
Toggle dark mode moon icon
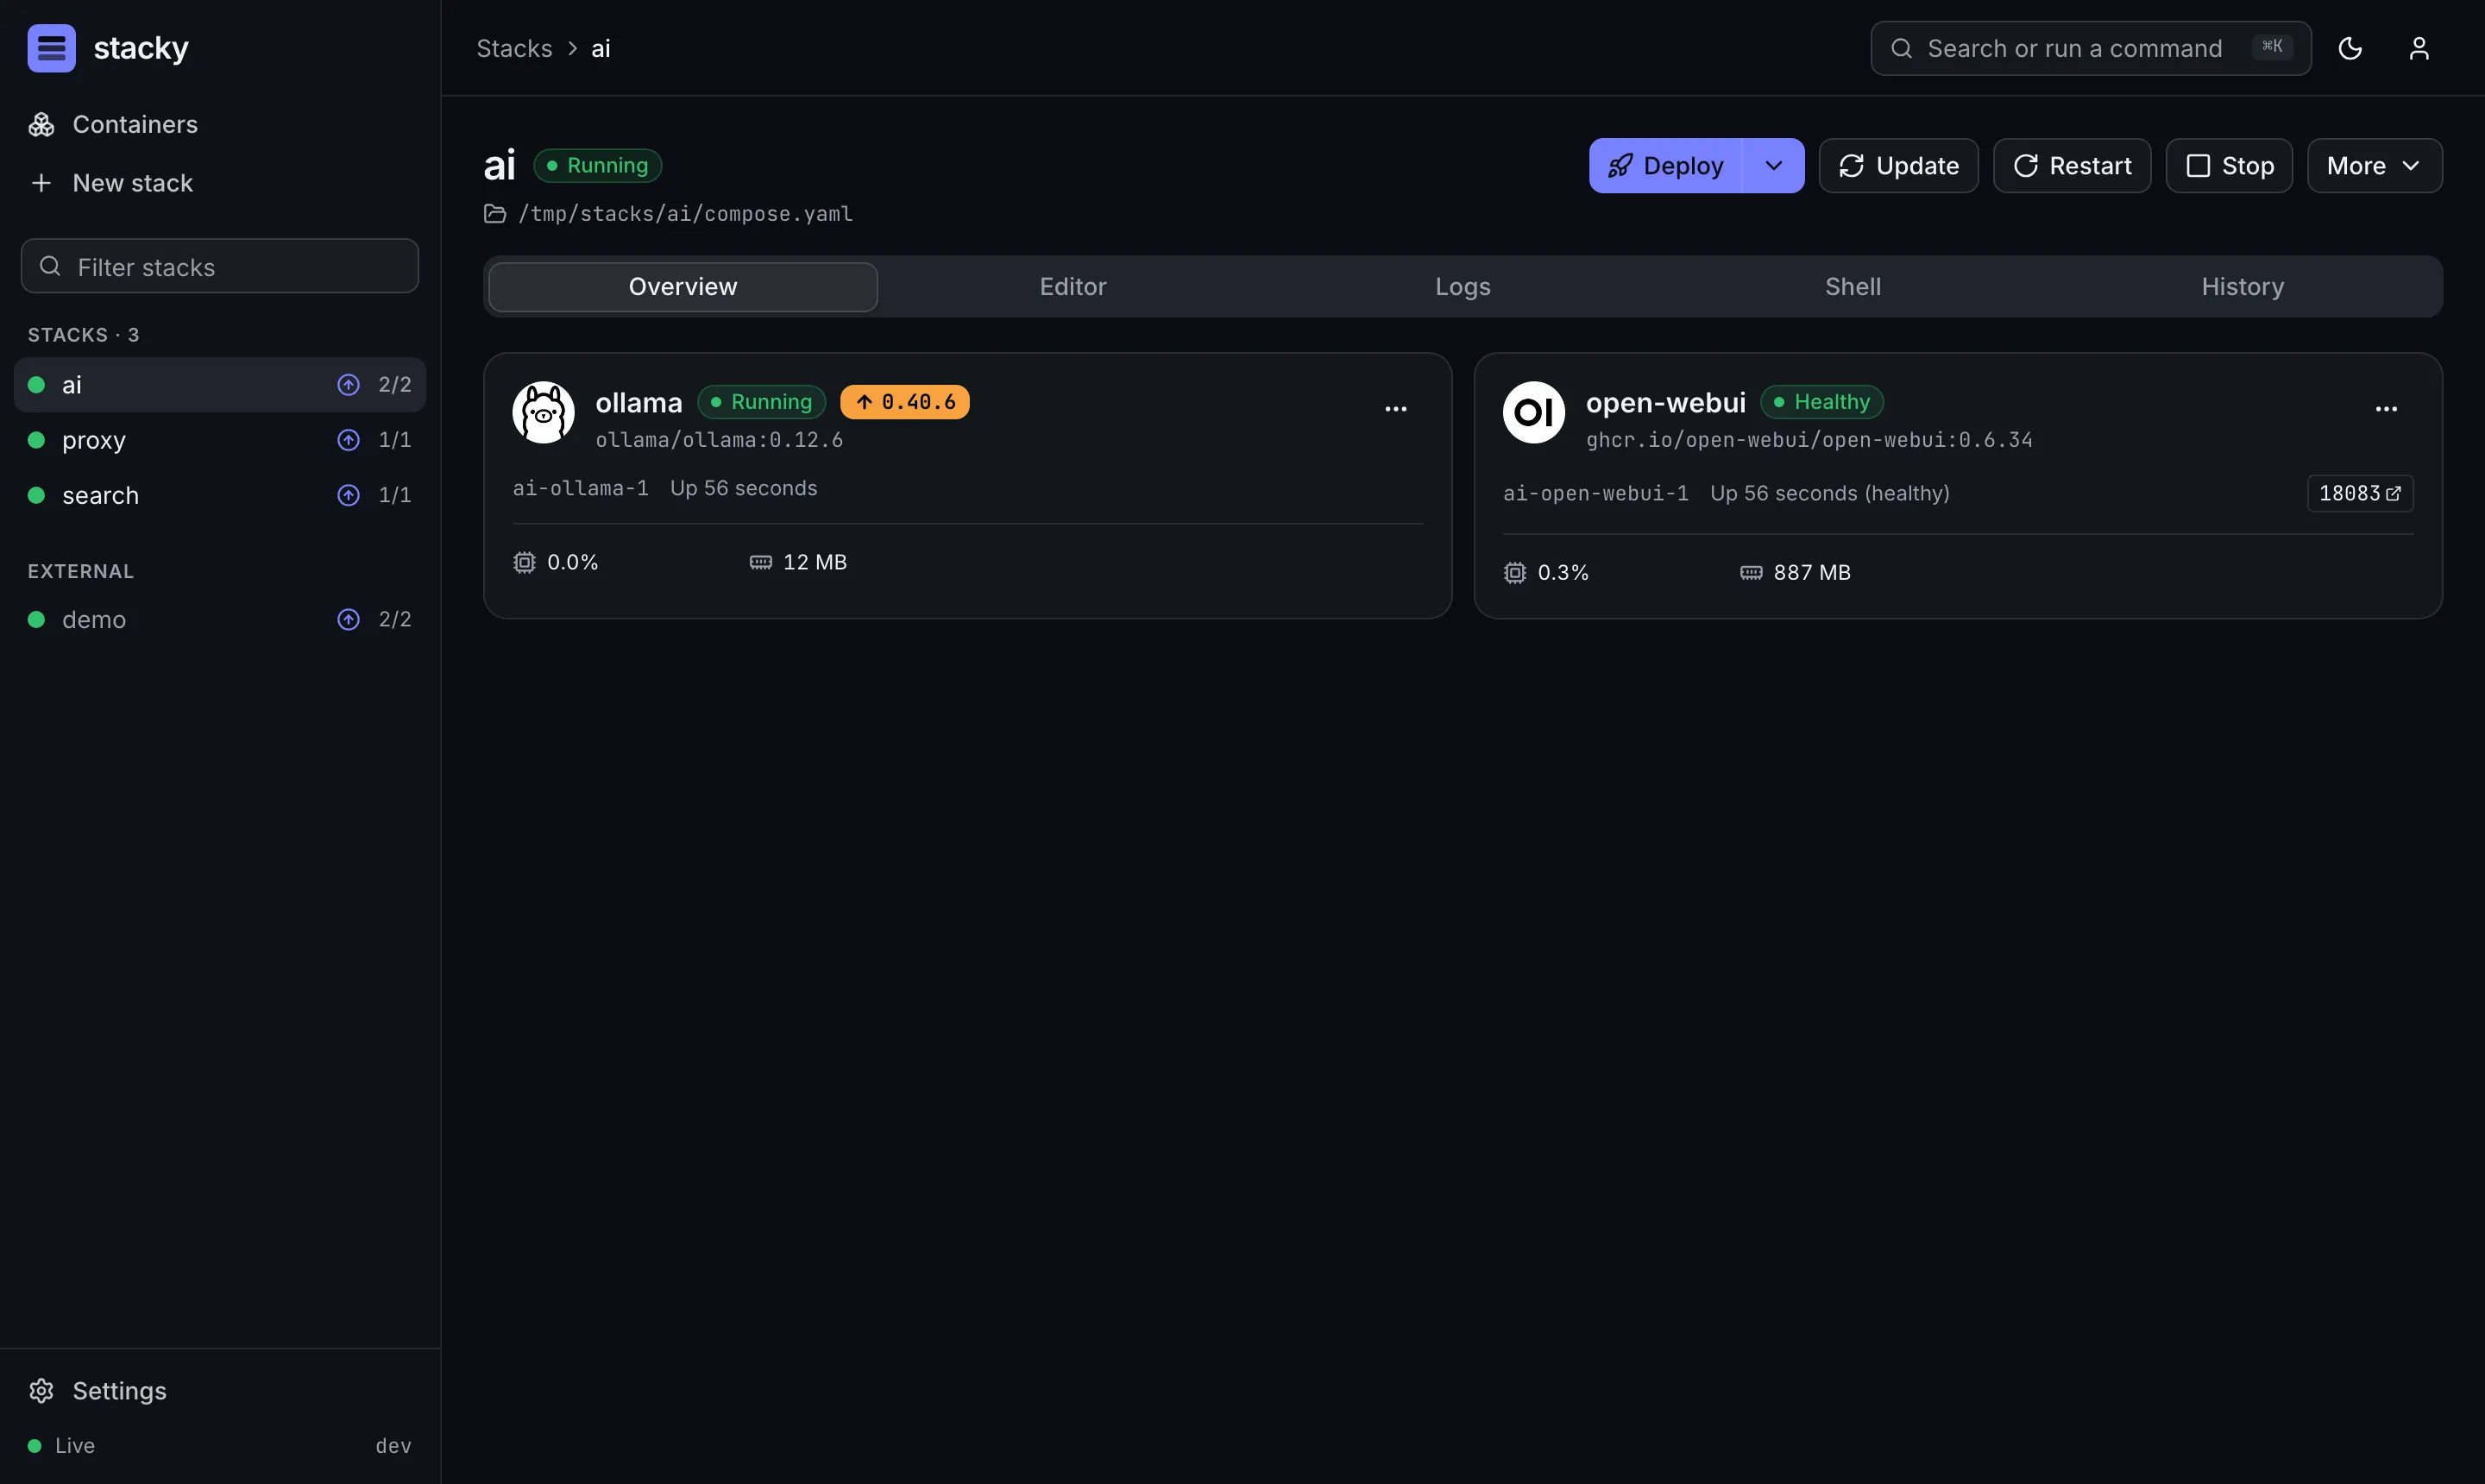click(2350, 48)
